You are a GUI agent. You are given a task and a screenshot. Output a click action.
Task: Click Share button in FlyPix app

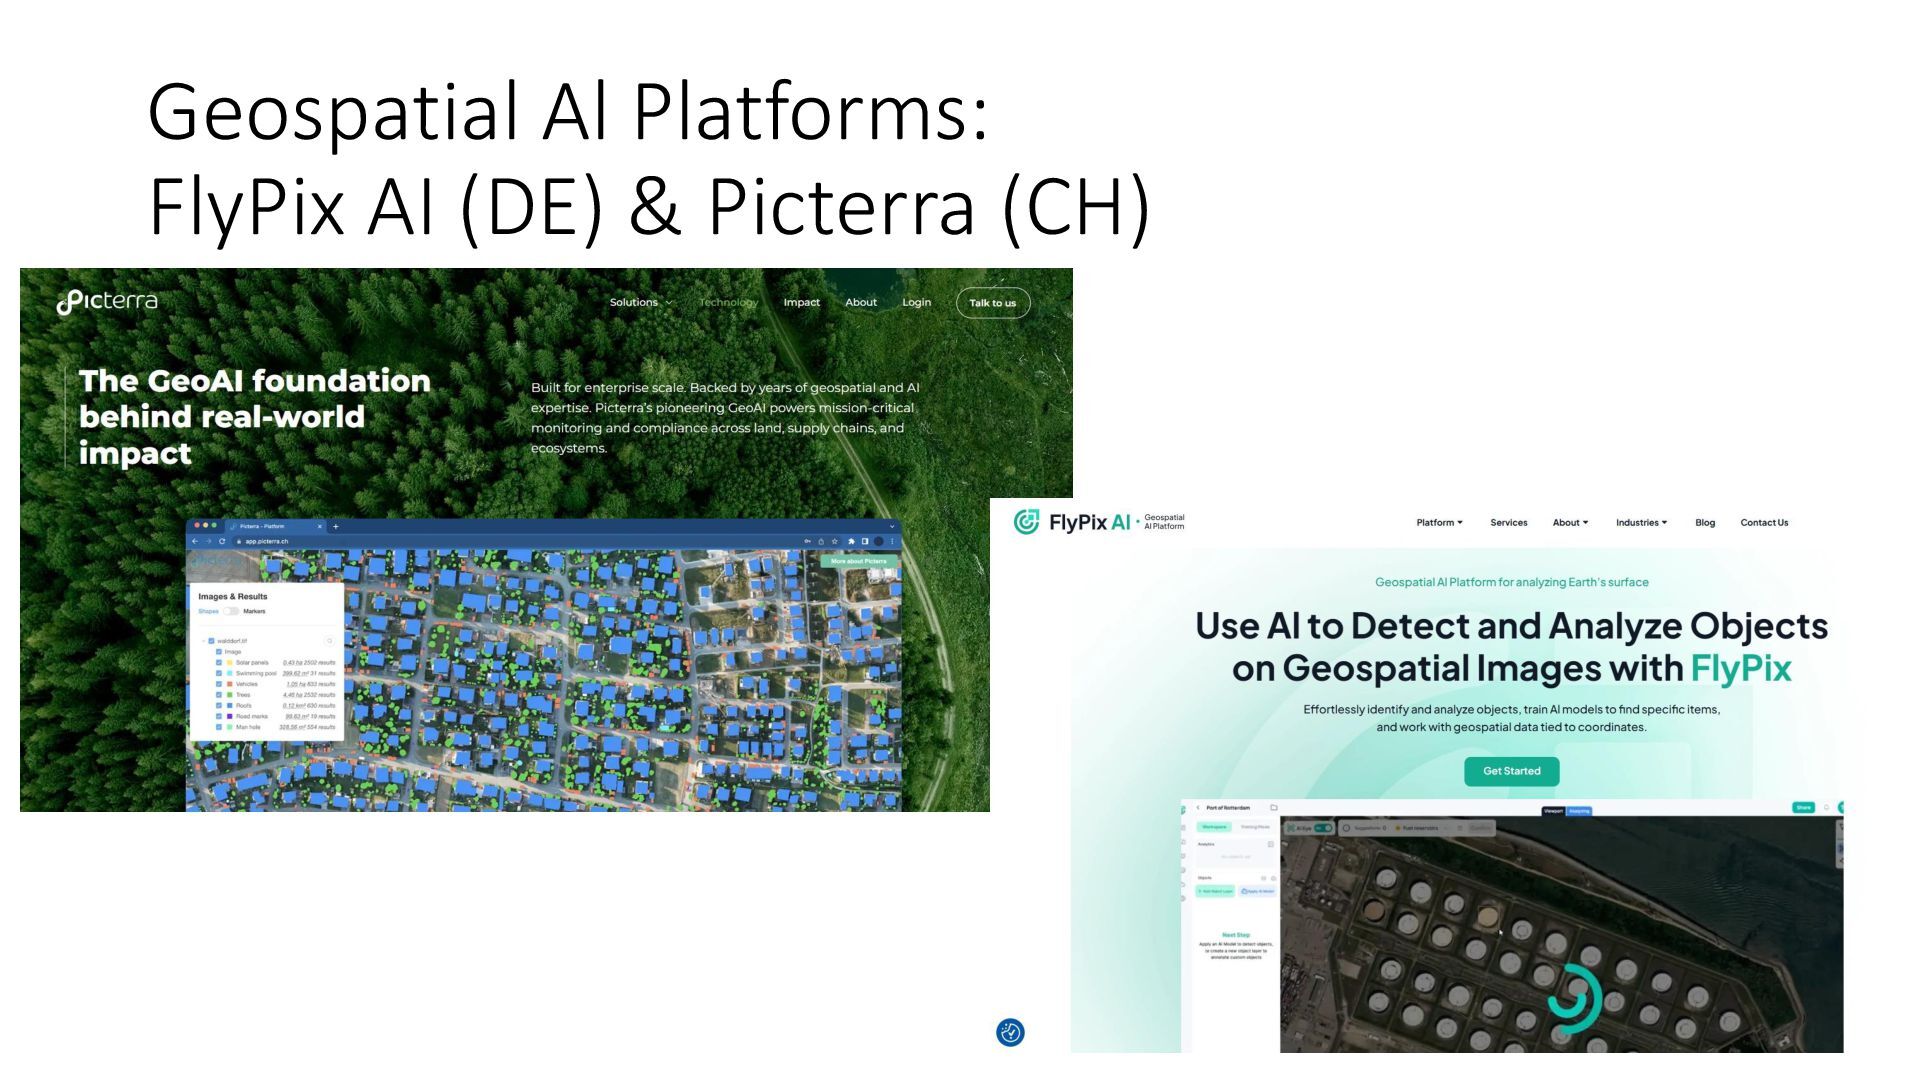click(1803, 807)
